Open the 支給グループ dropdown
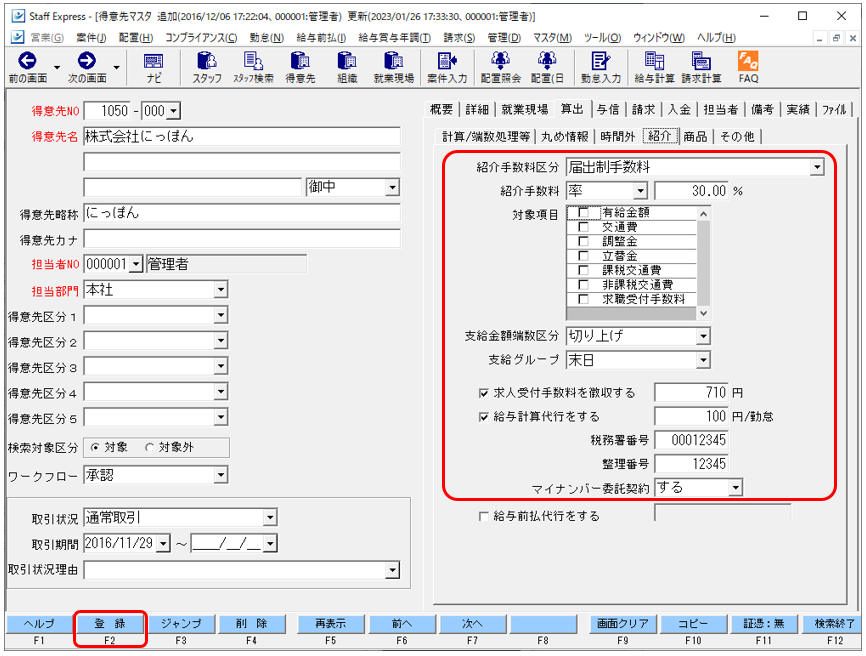Viewport: 866px width, 656px height. coord(703,361)
